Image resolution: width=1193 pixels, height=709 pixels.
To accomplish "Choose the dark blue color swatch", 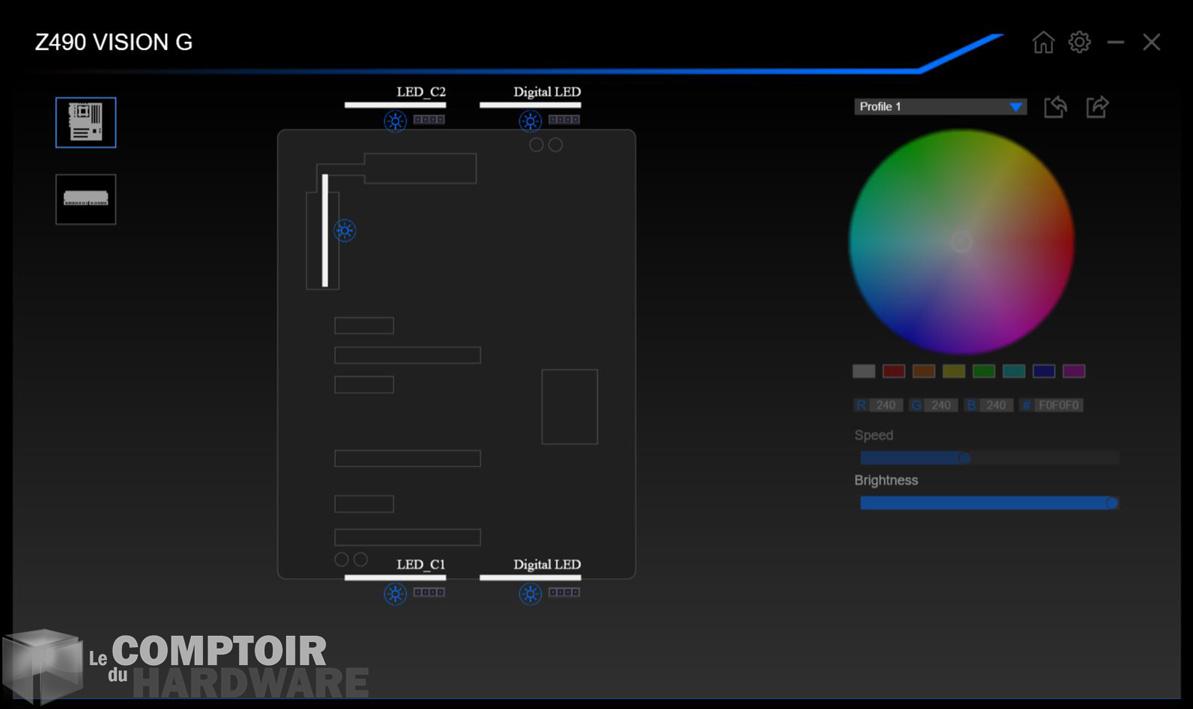I will pos(1044,371).
